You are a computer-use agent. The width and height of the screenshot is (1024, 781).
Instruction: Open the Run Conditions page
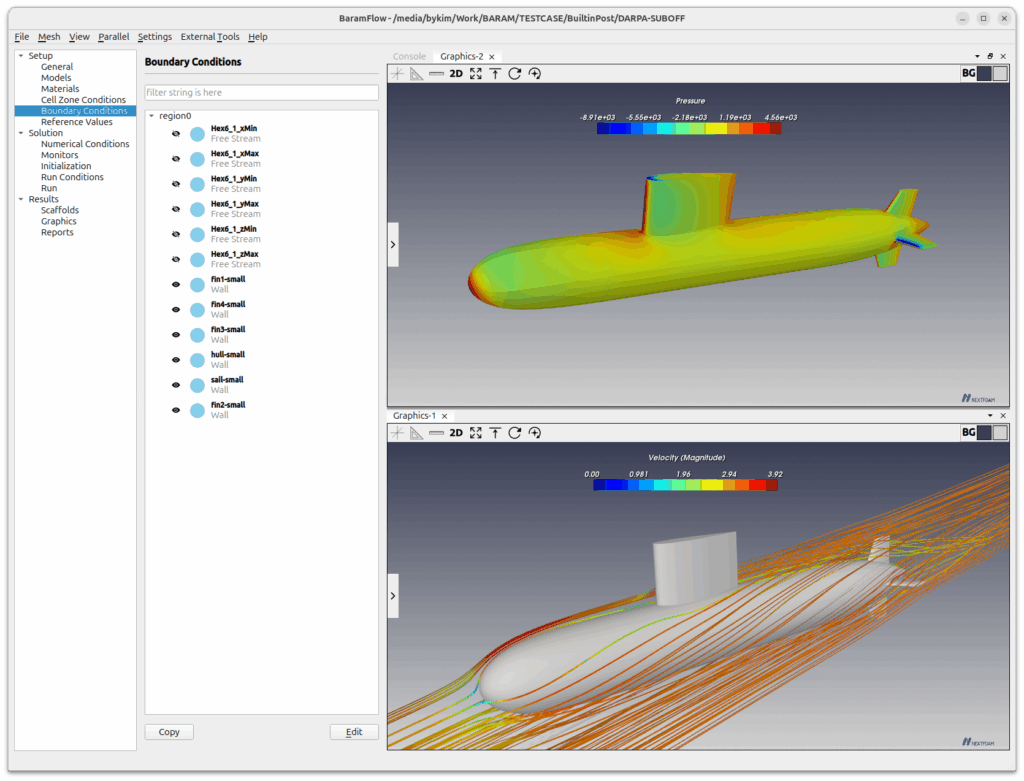click(72, 177)
